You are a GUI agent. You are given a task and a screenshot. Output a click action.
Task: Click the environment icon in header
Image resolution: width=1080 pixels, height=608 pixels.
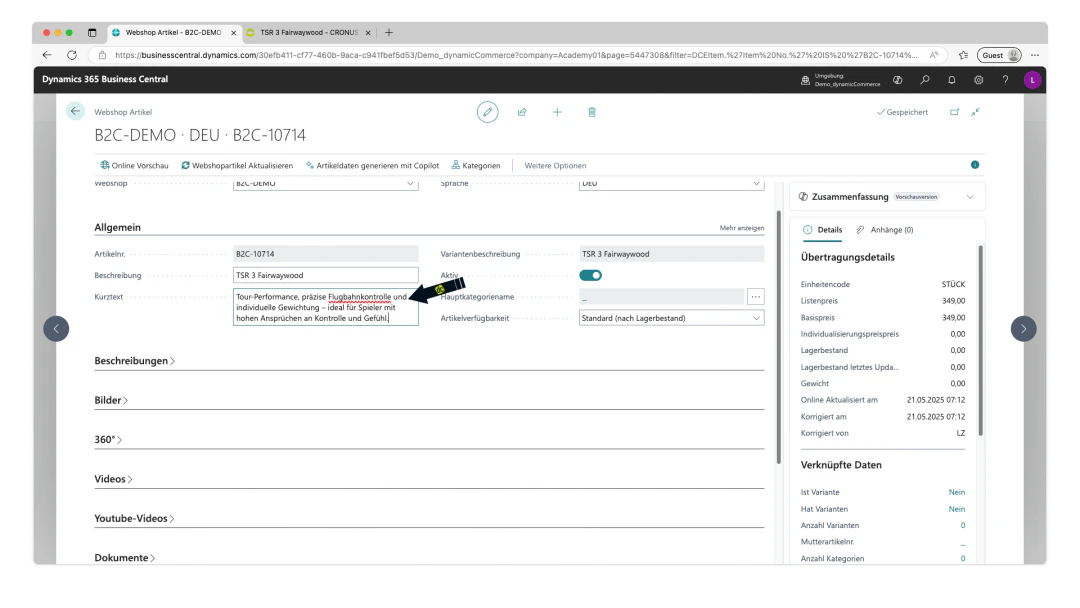click(805, 80)
